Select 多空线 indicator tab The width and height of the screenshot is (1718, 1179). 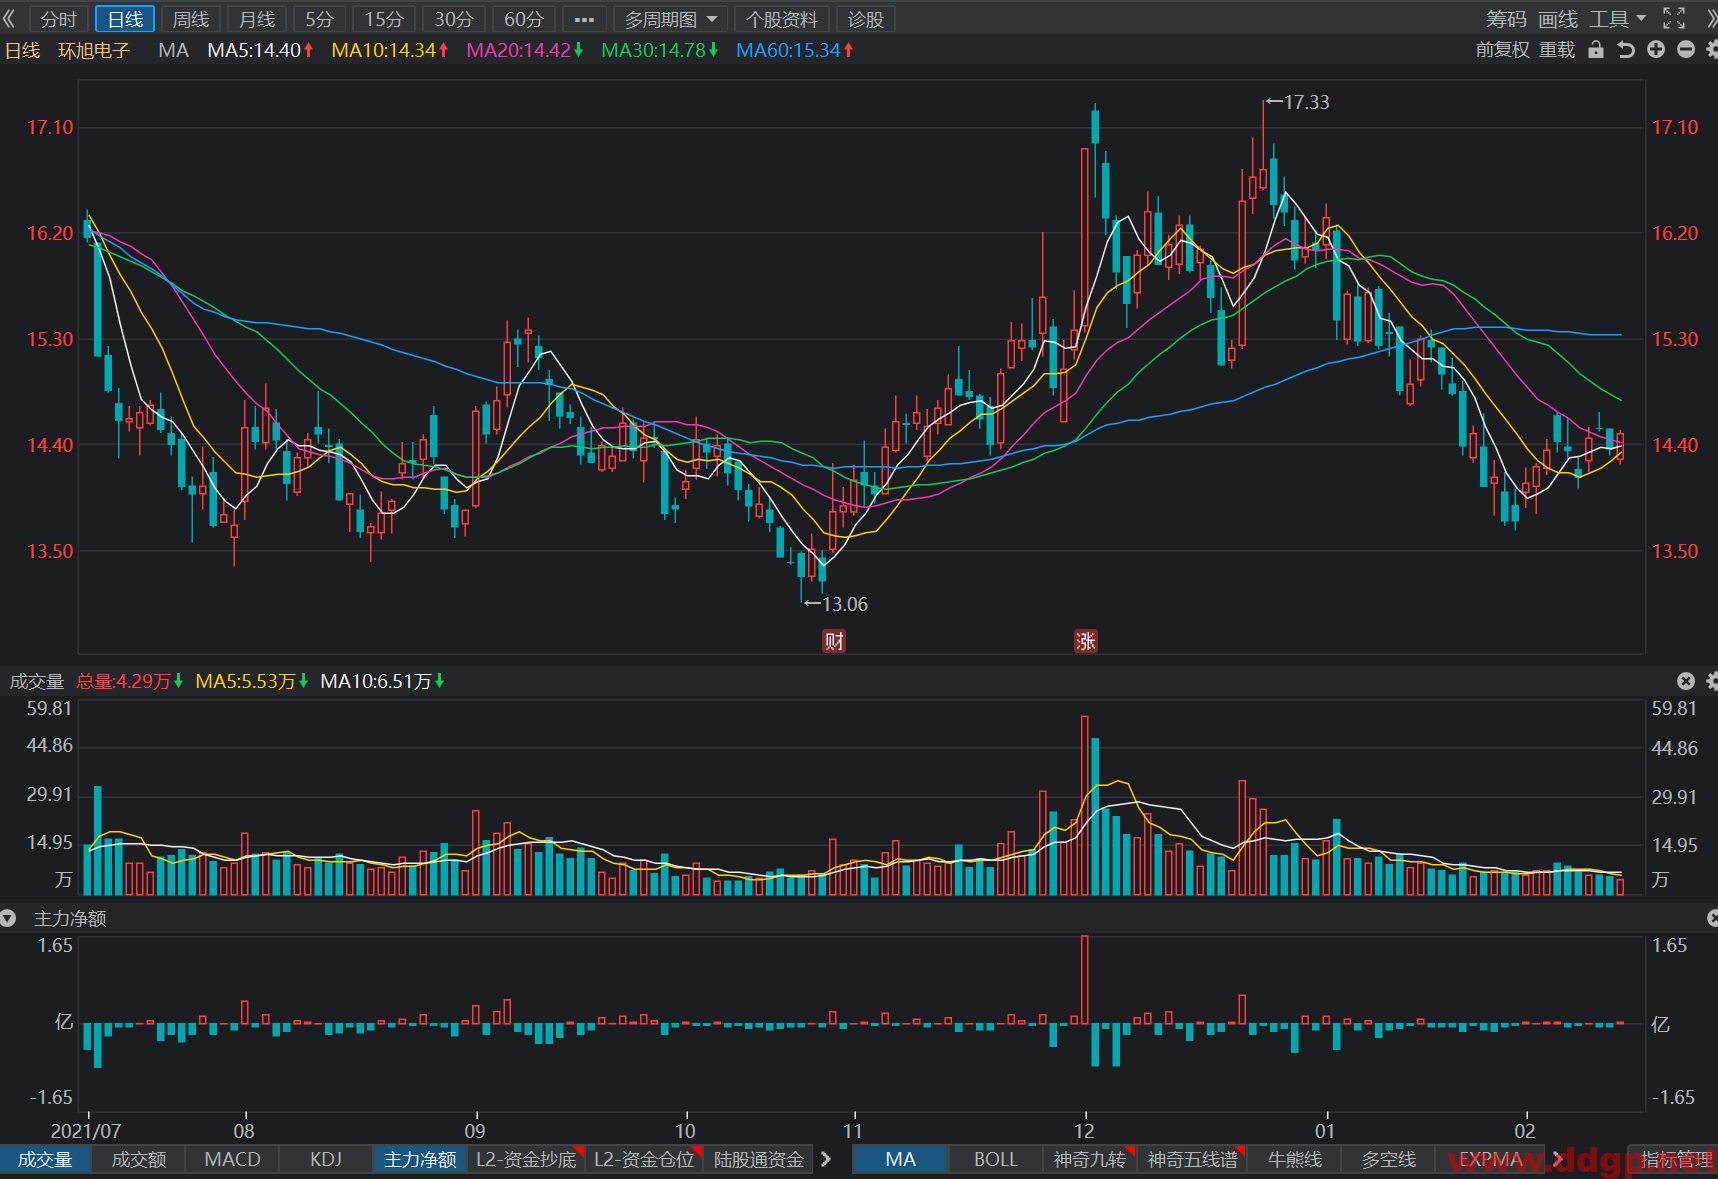pyautogui.click(x=1389, y=1159)
